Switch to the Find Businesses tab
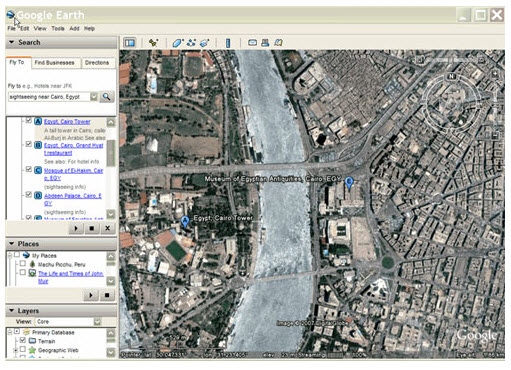 point(55,63)
